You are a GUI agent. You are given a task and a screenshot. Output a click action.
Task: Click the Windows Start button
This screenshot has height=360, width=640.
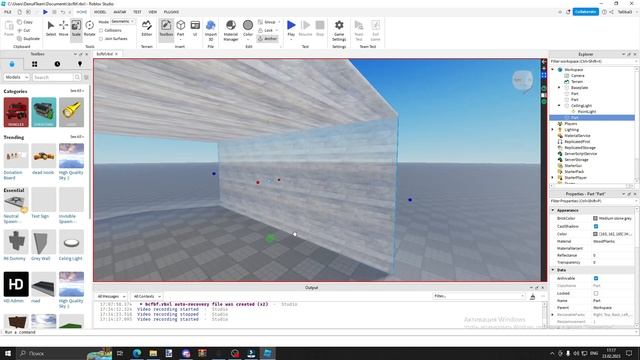[x=8, y=353]
